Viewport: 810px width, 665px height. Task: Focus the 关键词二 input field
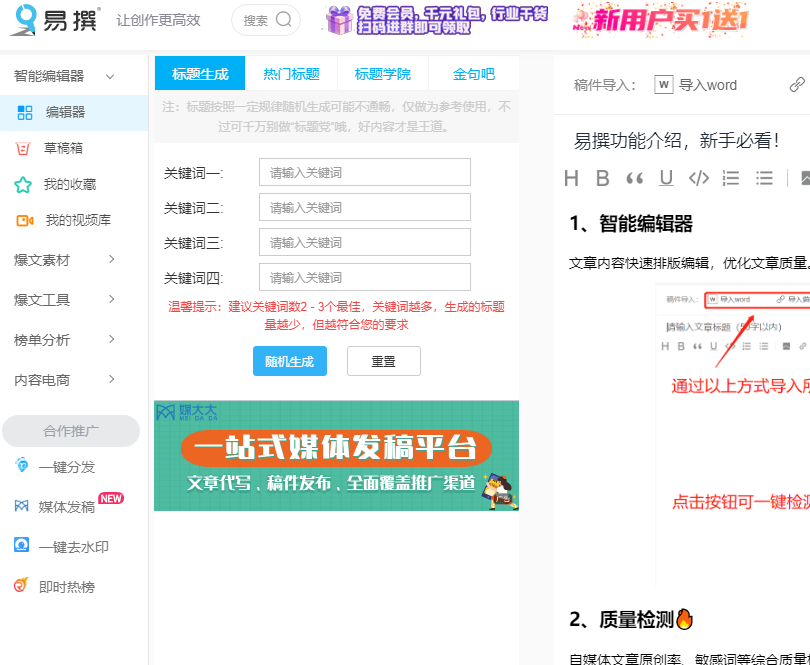click(x=365, y=207)
